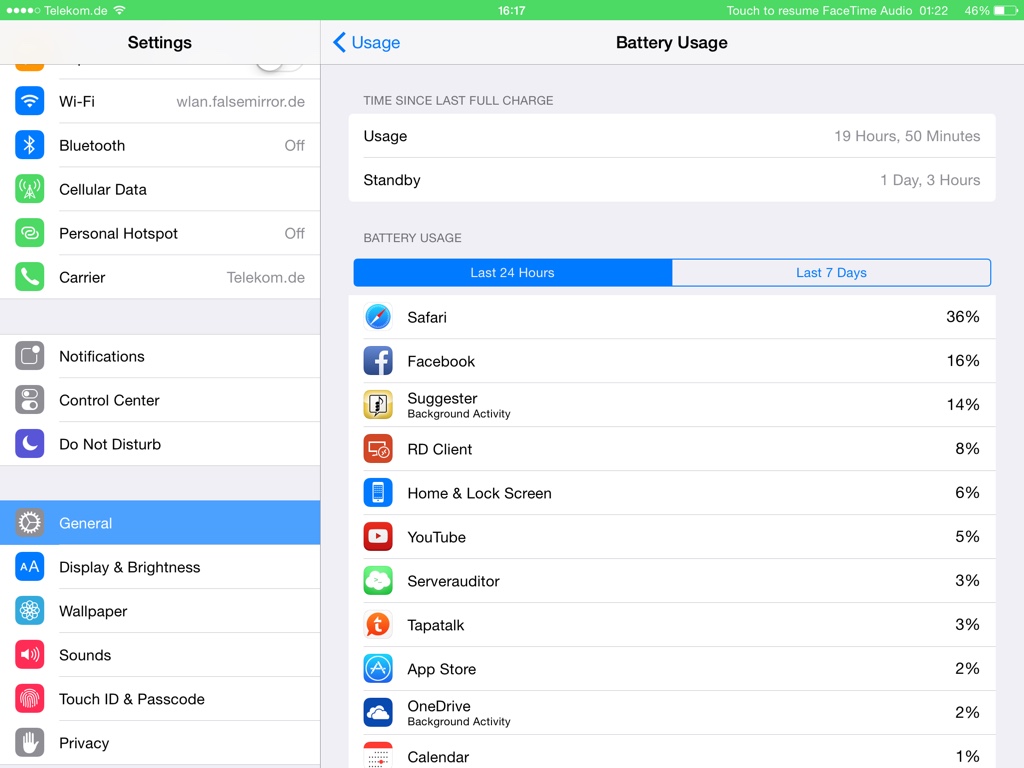Viewport: 1024px width, 768px height.
Task: Tap the RD Client app icon
Action: point(378,449)
